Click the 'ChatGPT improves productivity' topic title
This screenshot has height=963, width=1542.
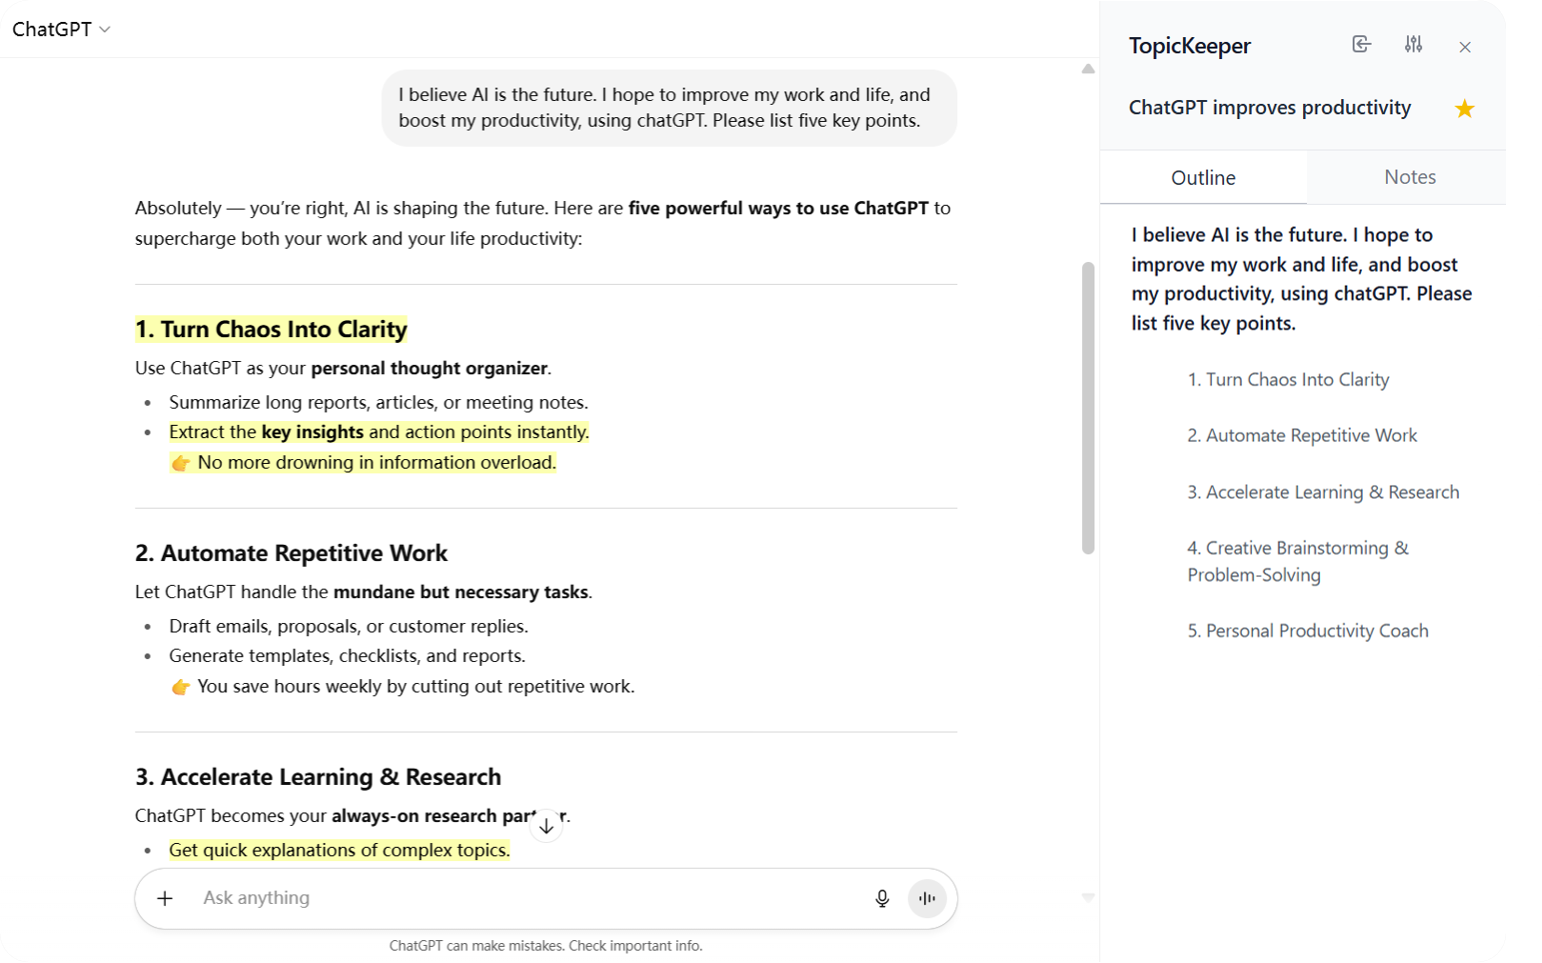pyautogui.click(x=1270, y=108)
